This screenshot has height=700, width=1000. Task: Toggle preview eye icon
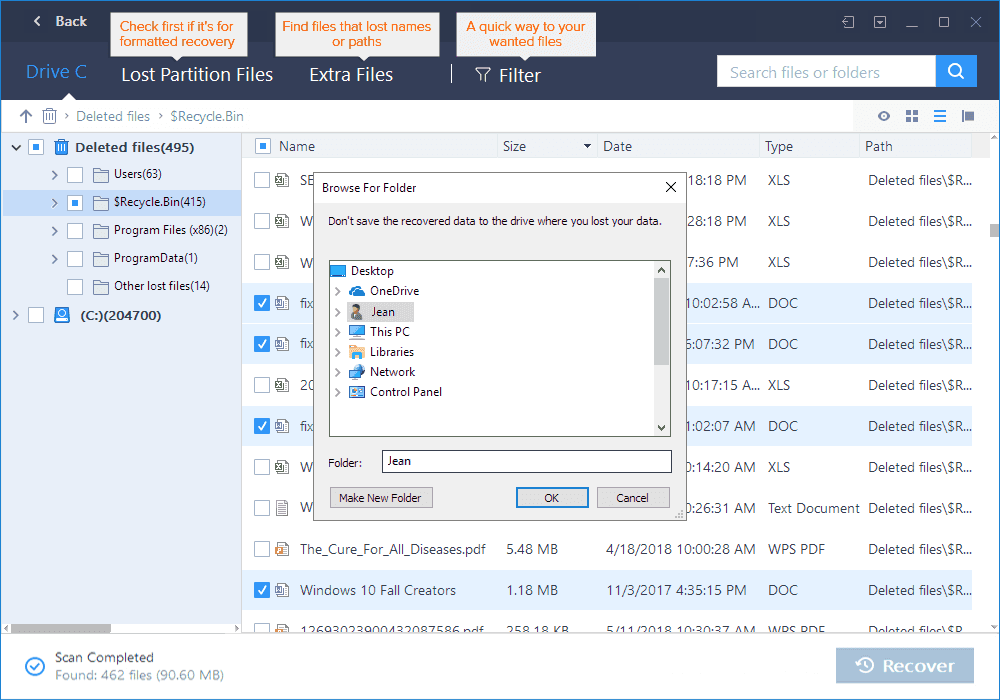point(883,116)
